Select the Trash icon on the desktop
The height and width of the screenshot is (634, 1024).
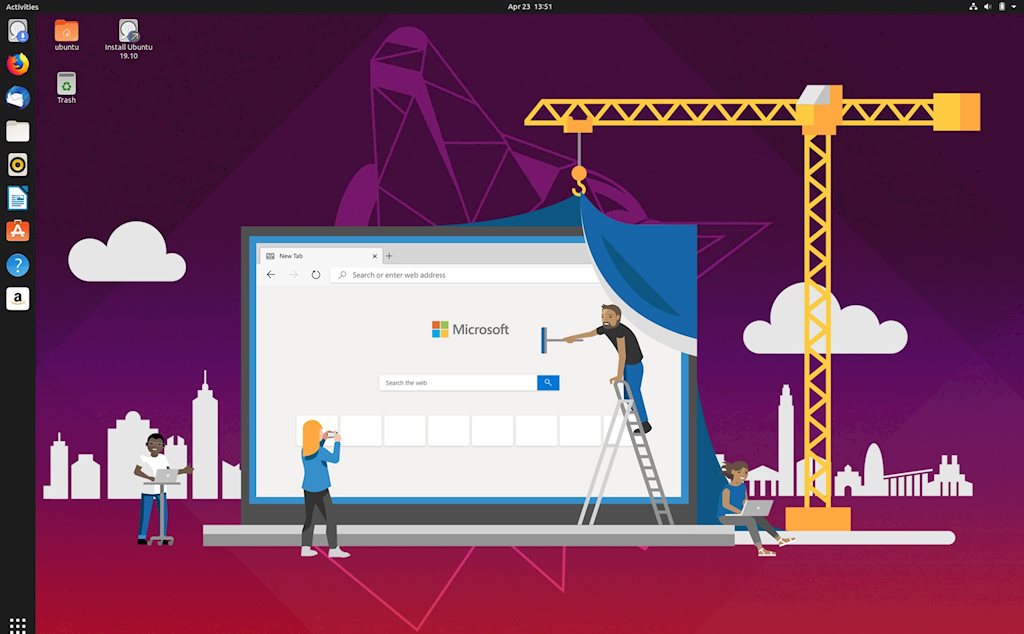66,86
